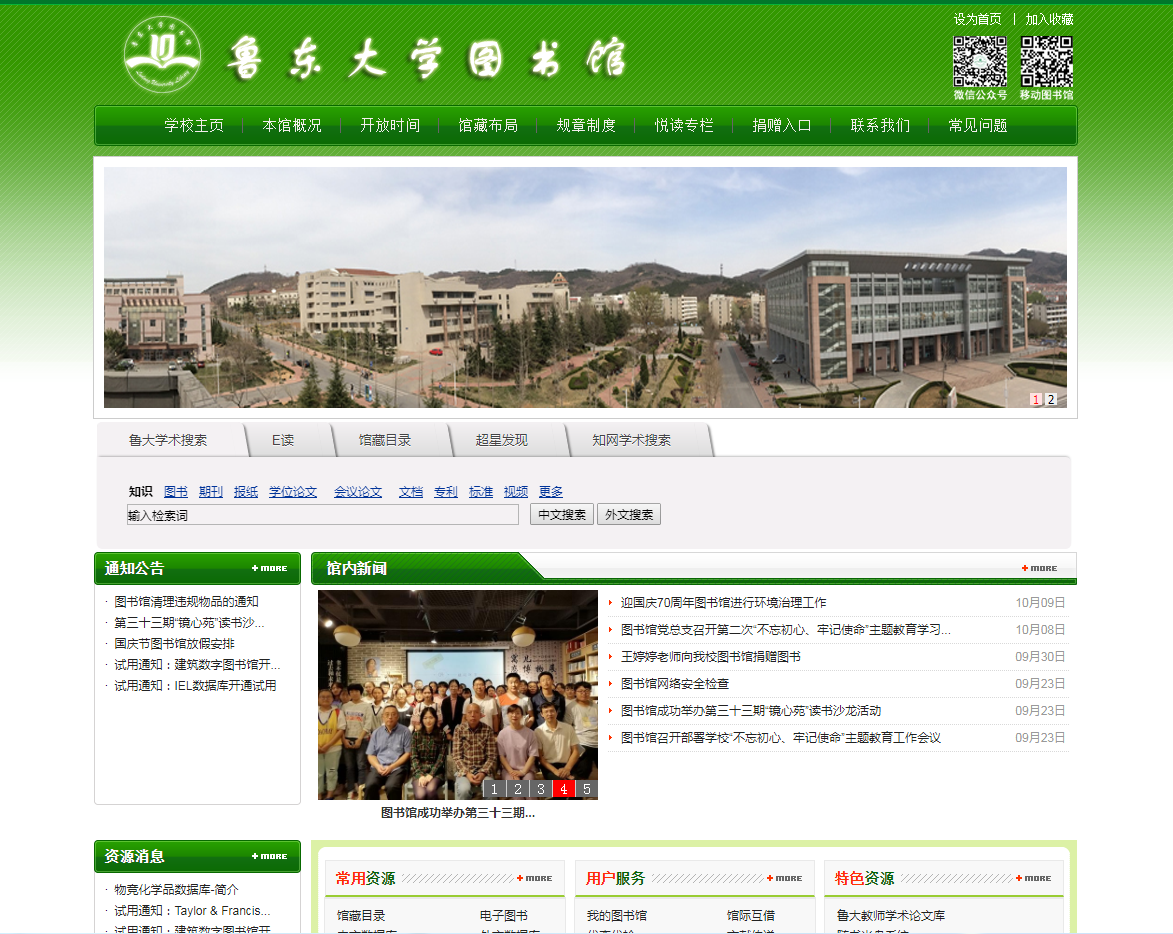The image size is (1173, 934).
Task: Open 通知公告 more link
Action: click(x=270, y=568)
